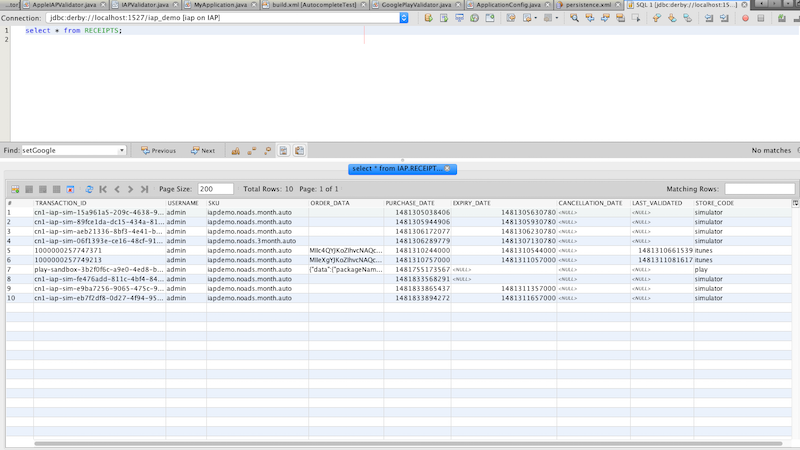Screen dimensions: 800x450
Task: Go to the next results page
Action: pyautogui.click(x=131, y=189)
